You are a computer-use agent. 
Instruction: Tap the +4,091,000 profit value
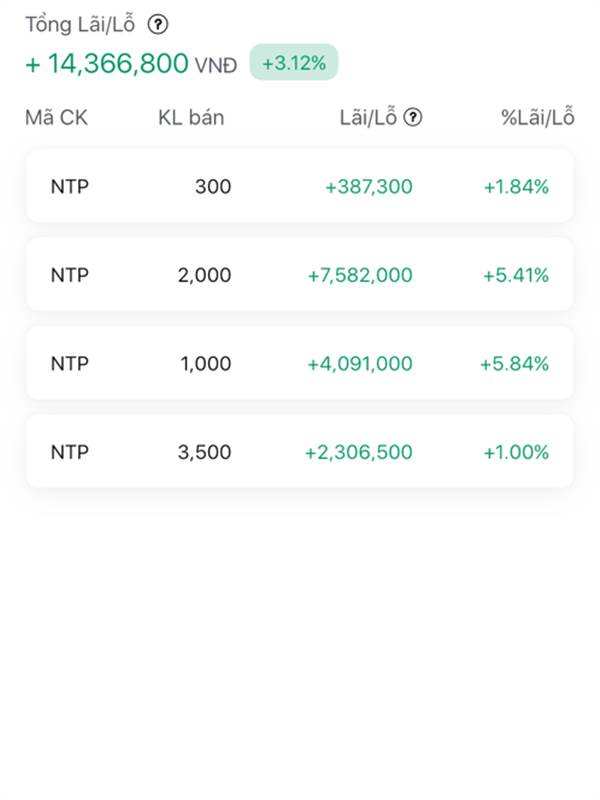click(360, 363)
